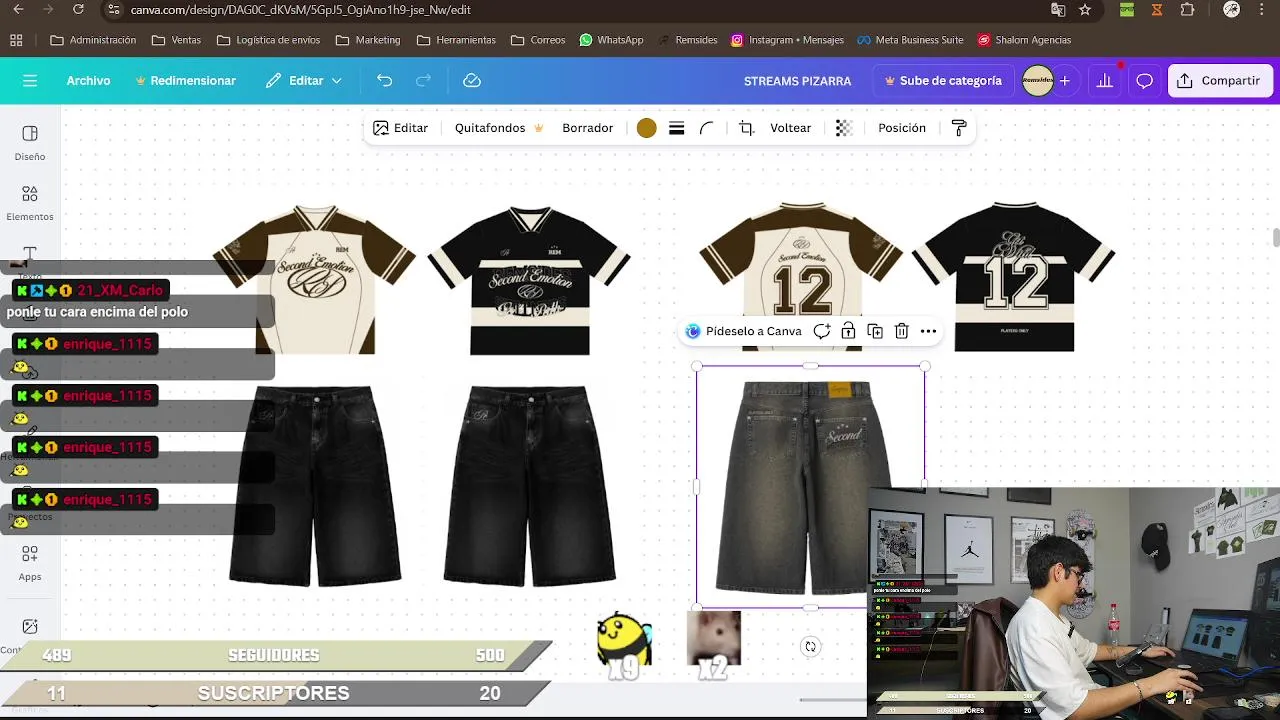Select the cream and brown jersey front image
This screenshot has height=720, width=1280.
(314, 279)
